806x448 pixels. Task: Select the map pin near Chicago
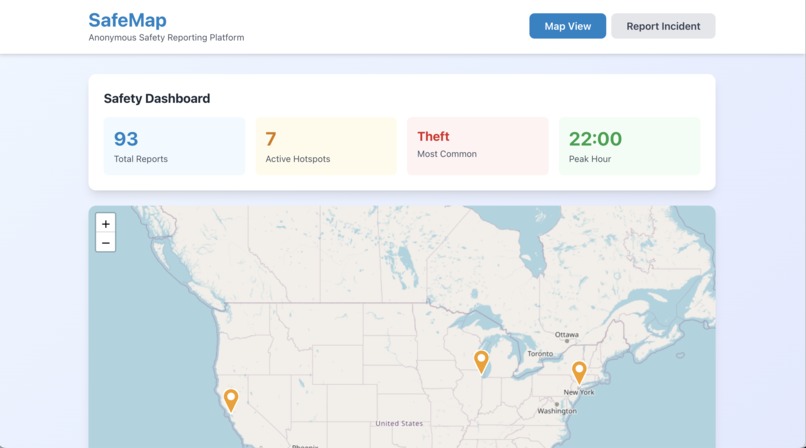click(x=481, y=362)
